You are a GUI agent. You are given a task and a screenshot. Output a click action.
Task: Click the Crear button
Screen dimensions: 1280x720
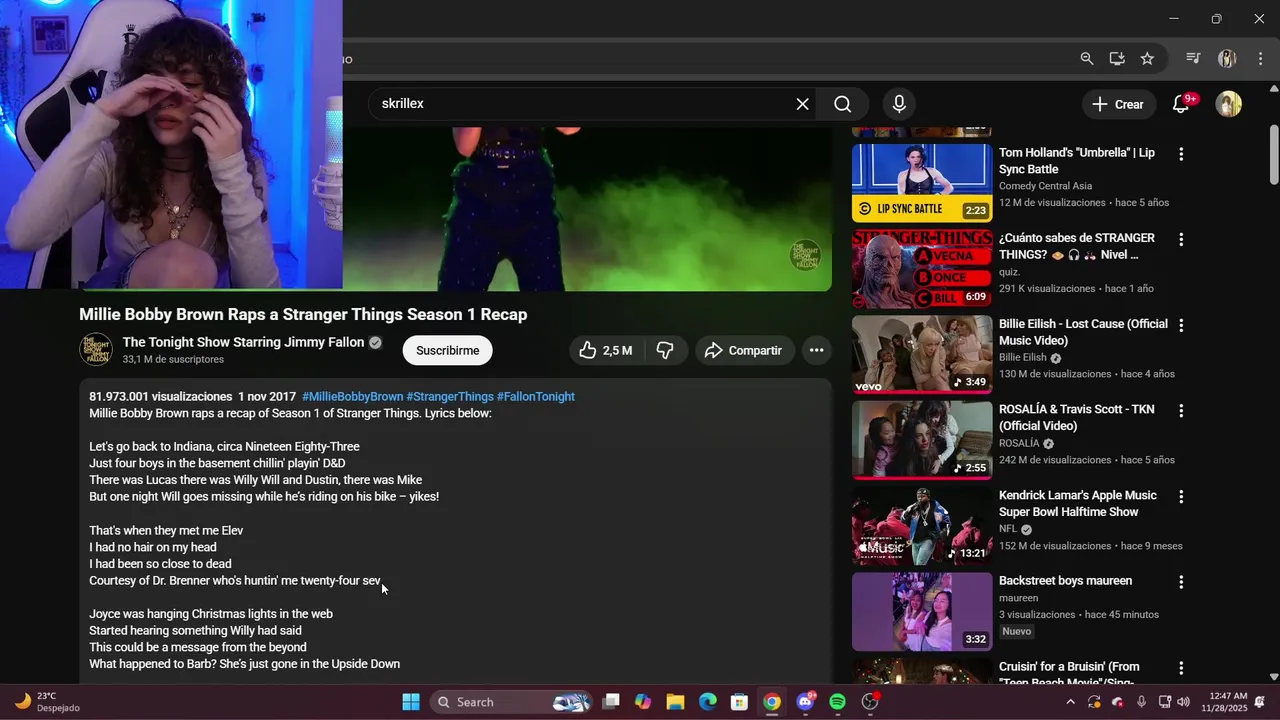click(1118, 104)
